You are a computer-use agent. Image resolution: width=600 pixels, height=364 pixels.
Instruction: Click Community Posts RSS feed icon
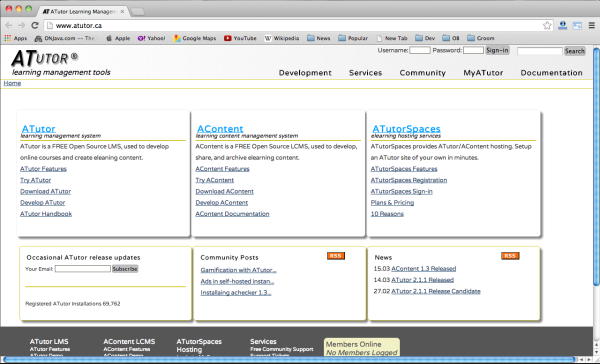(336, 256)
